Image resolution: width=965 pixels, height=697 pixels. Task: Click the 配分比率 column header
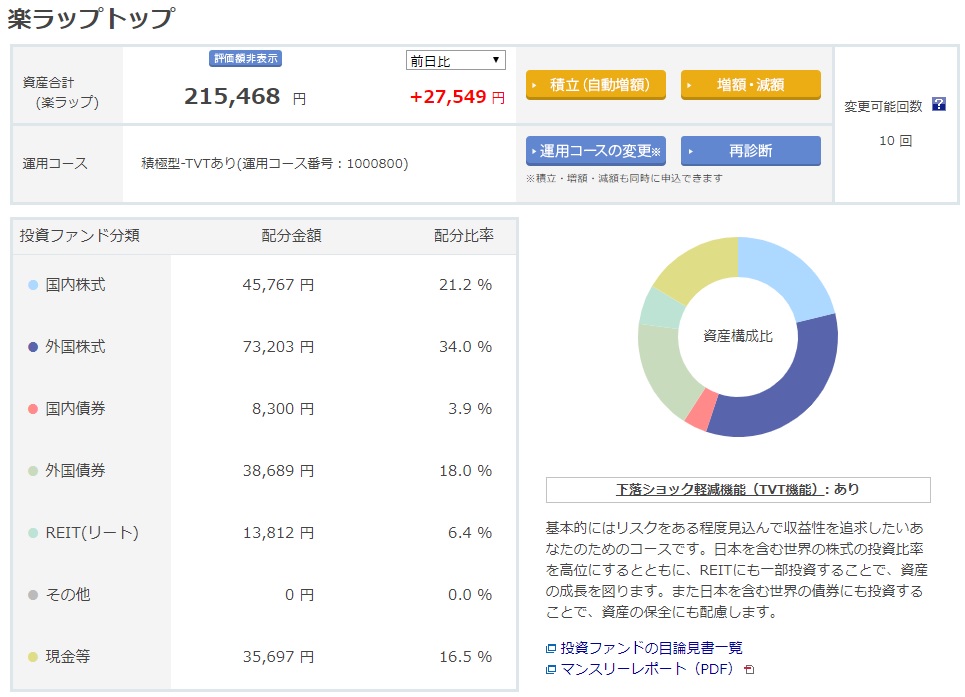point(464,236)
